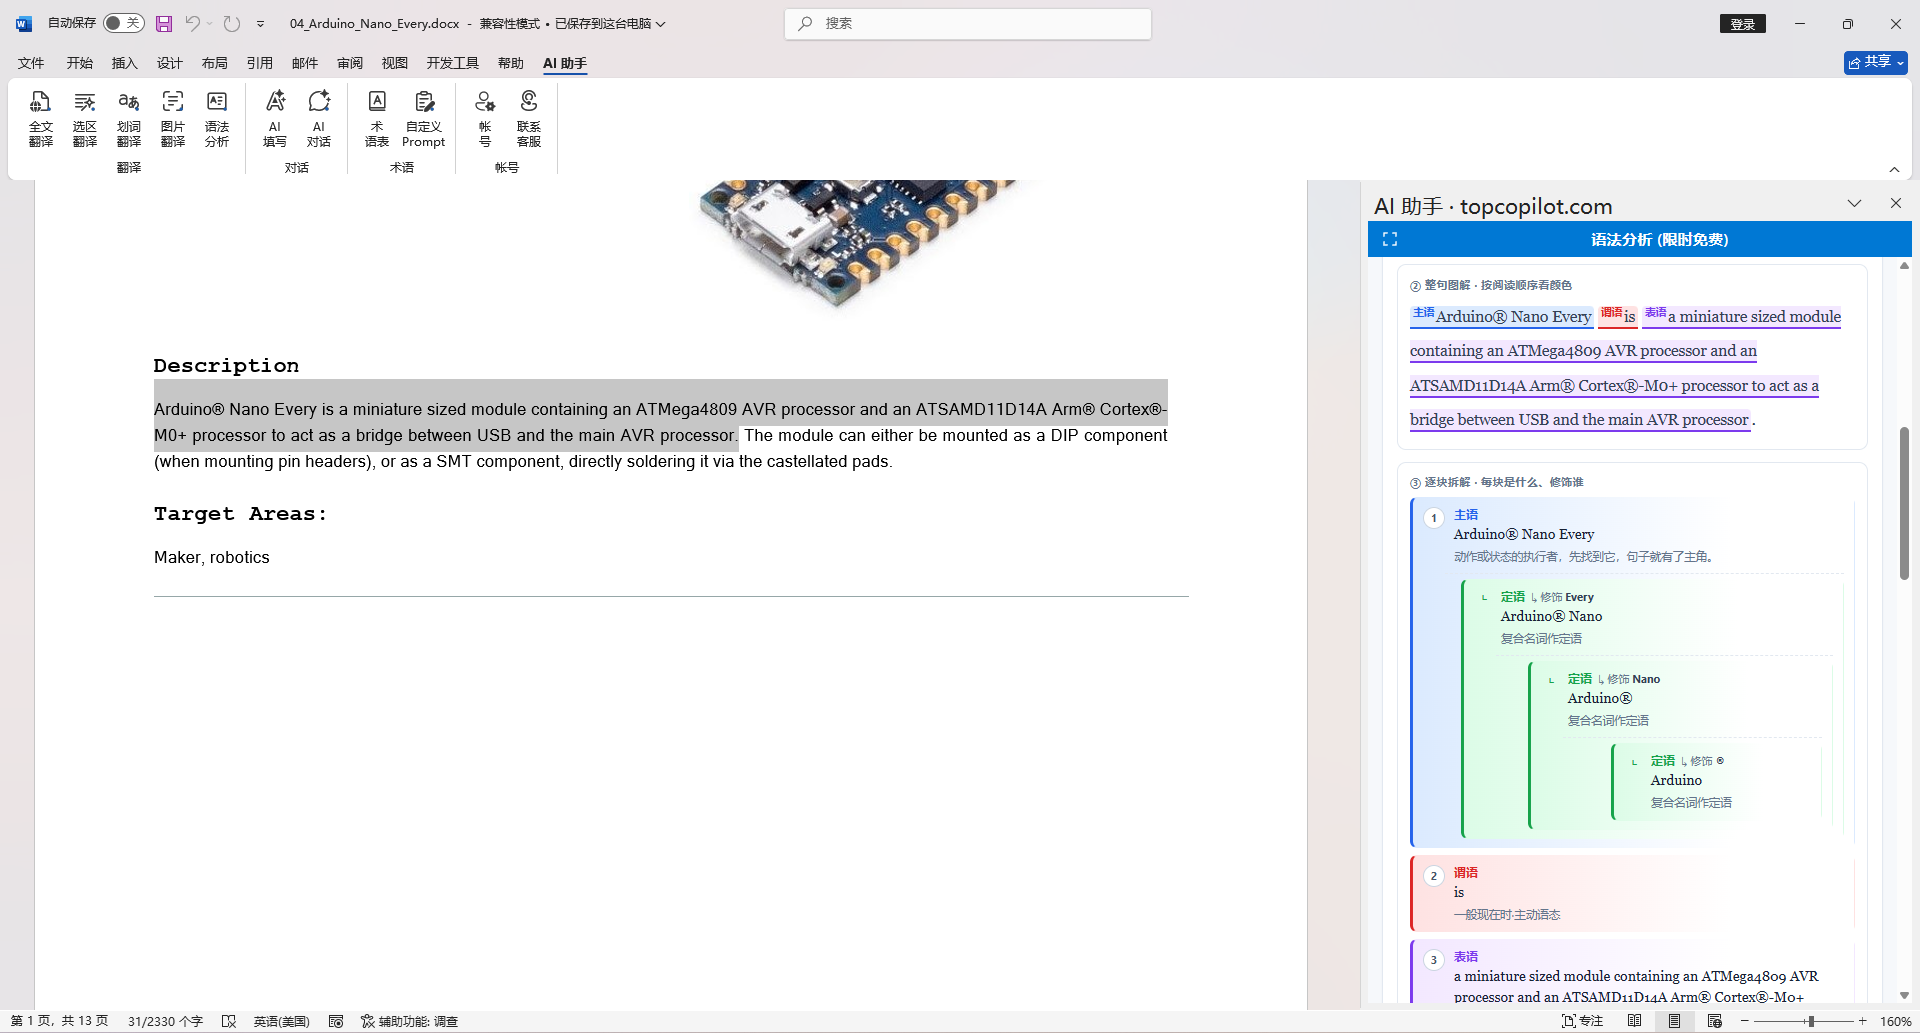Image resolution: width=1920 pixels, height=1033 pixels.
Task: Run the 语法分析 grammar analysis tool
Action: click(217, 119)
